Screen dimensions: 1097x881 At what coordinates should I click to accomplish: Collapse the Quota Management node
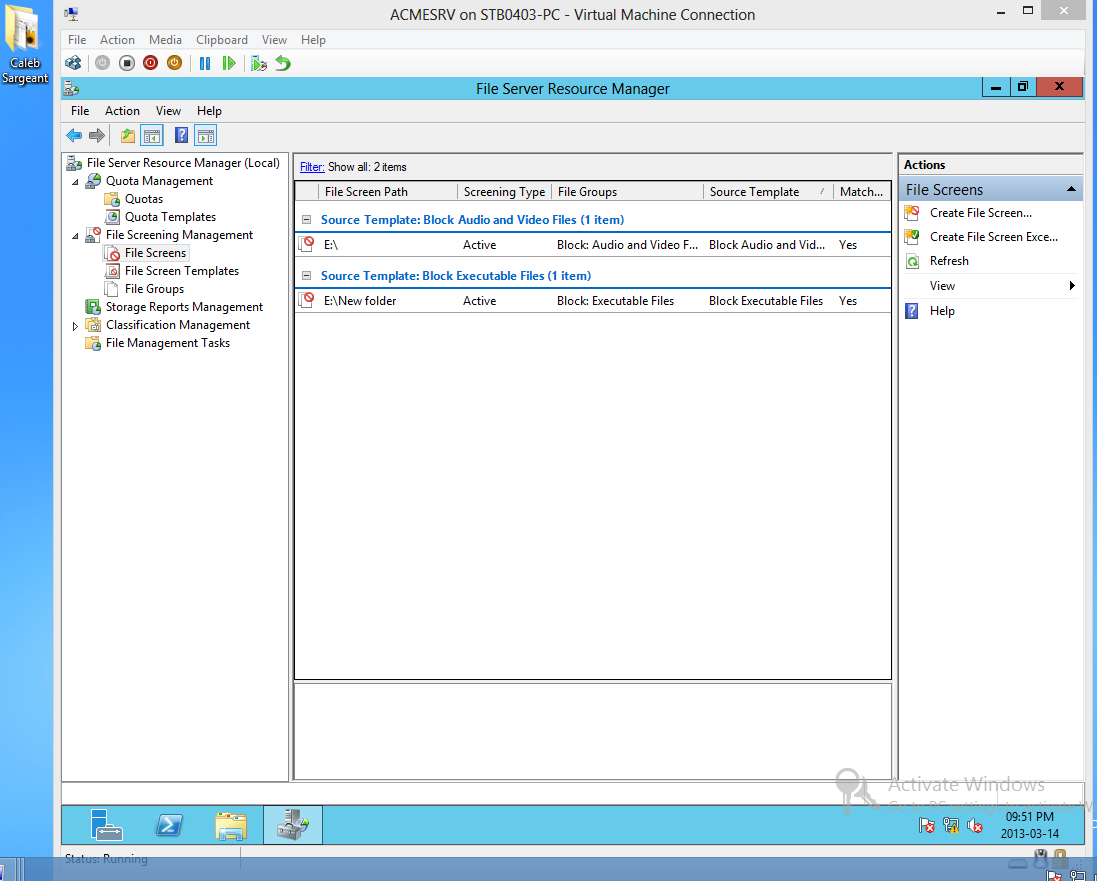(75, 182)
